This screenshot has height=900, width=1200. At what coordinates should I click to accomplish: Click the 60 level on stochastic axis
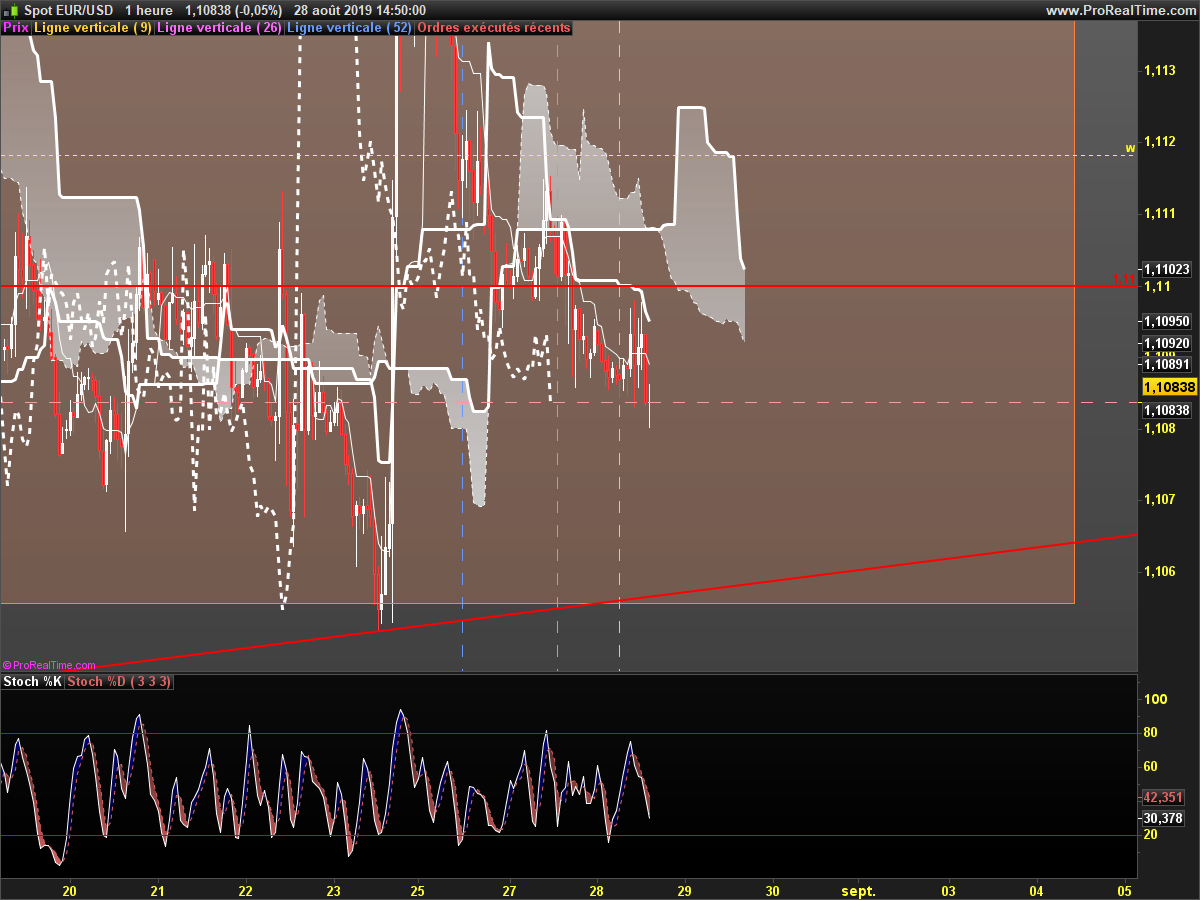click(1150, 766)
